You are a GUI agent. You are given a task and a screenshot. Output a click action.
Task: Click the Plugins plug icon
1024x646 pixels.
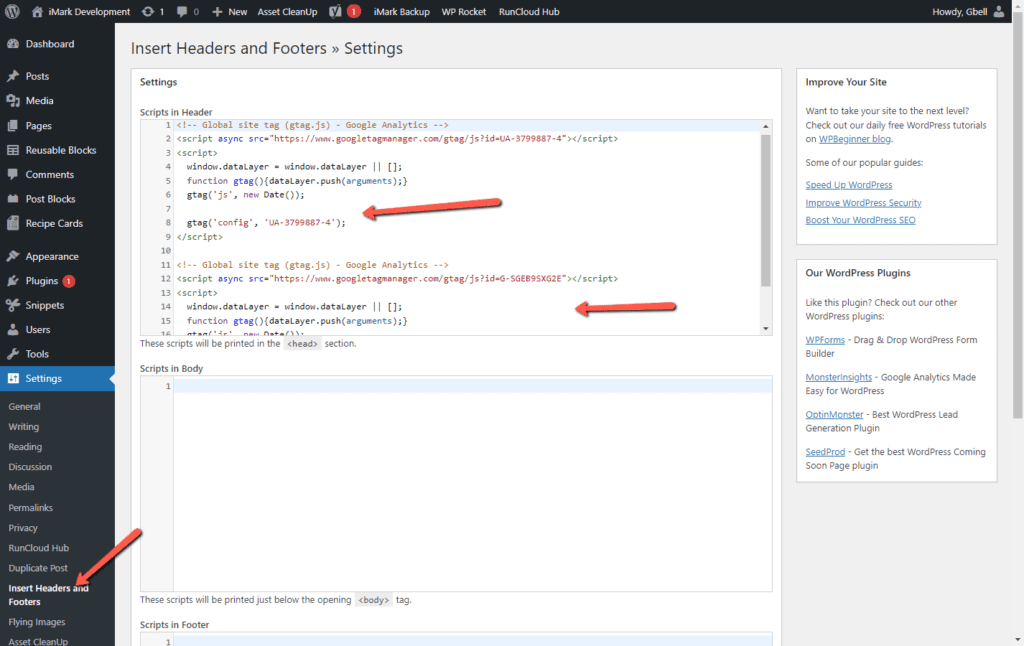(x=13, y=281)
